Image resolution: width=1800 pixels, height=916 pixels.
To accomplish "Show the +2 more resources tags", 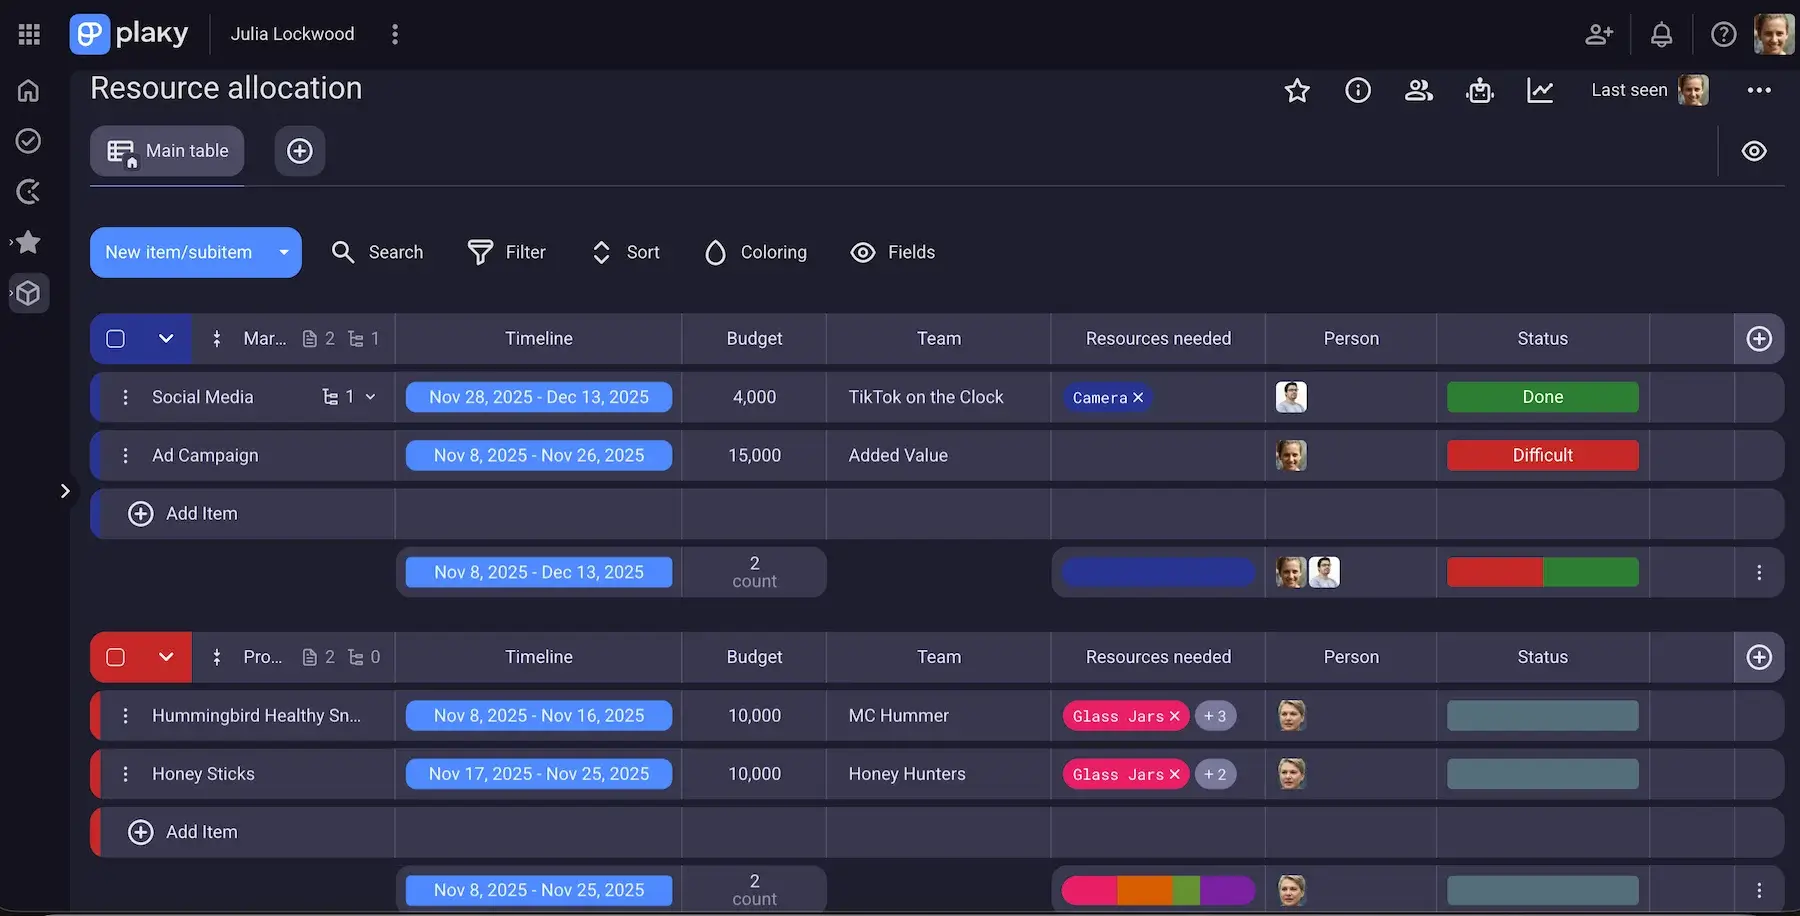I will pyautogui.click(x=1215, y=774).
